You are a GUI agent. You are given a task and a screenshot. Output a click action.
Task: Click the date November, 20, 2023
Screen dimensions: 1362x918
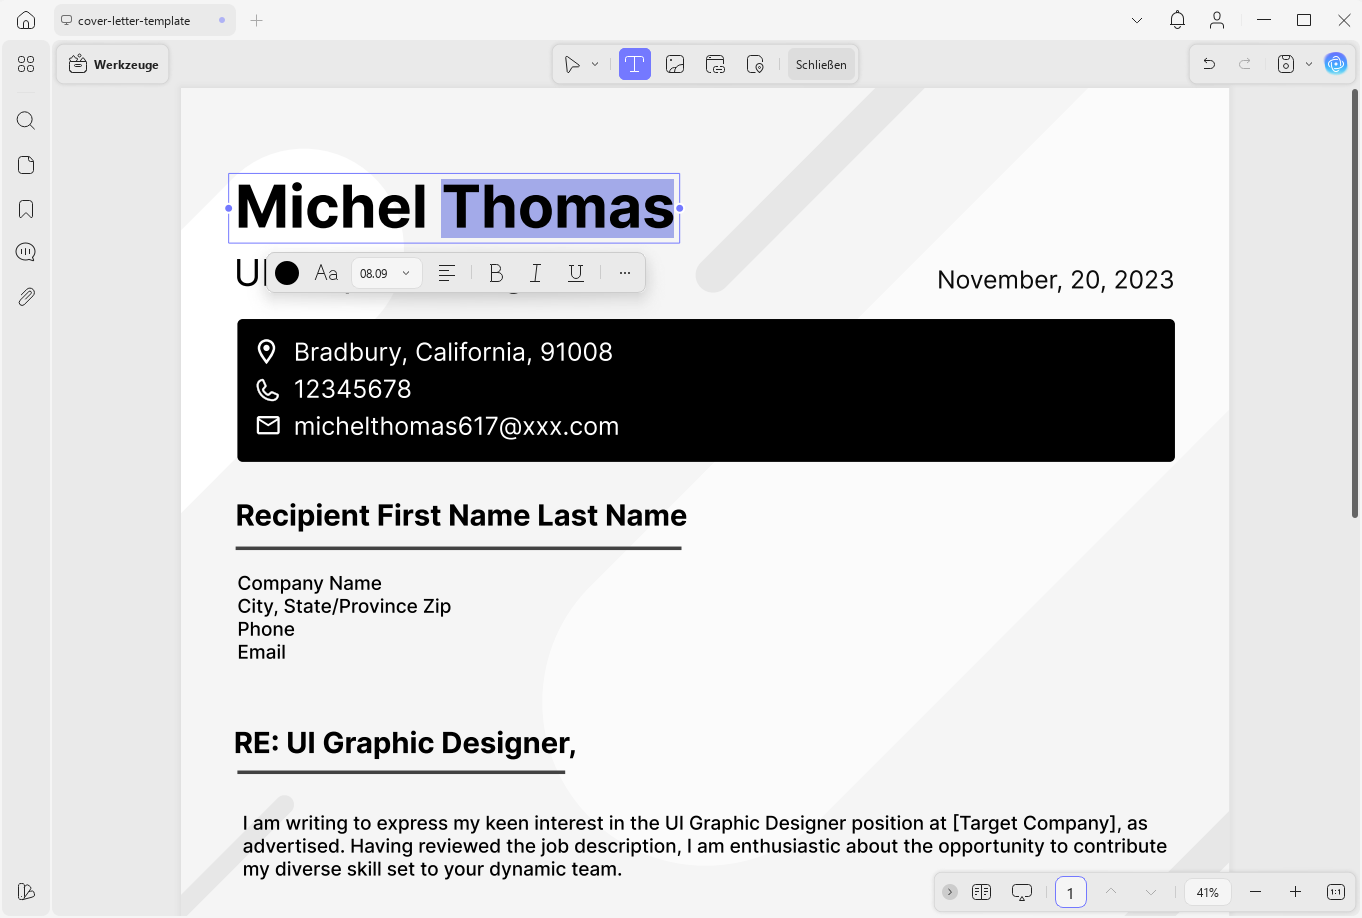(x=1055, y=280)
